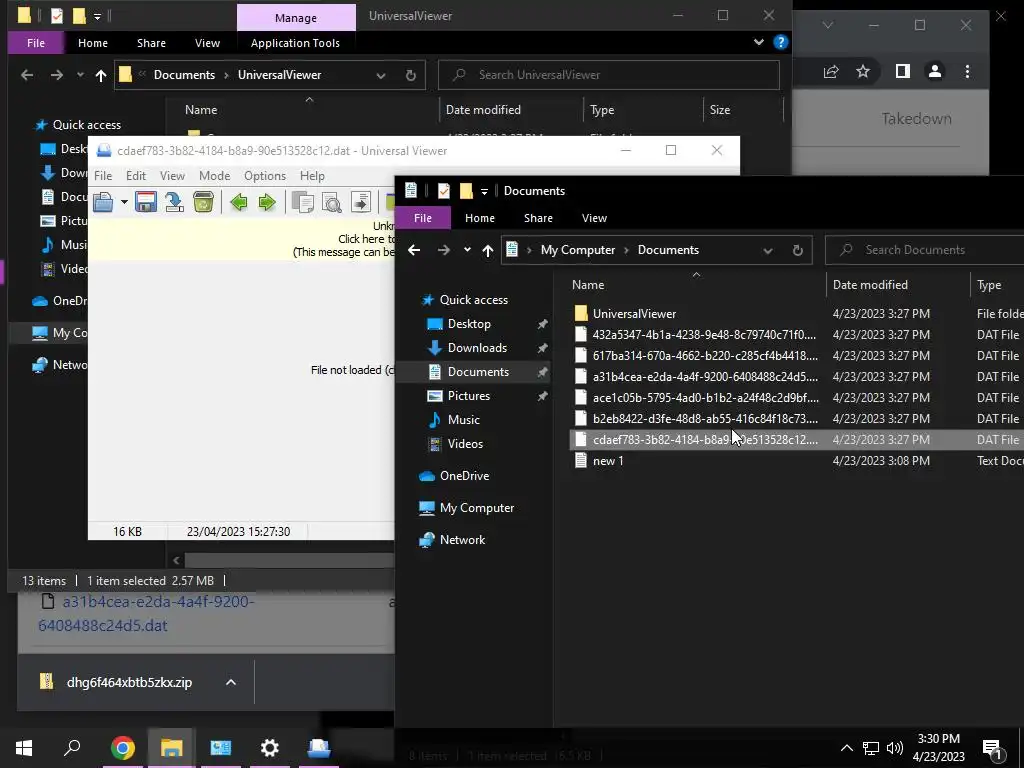Click Copy icon in Universal Viewer toolbar
Screen dimensions: 1024x768
click(x=302, y=202)
